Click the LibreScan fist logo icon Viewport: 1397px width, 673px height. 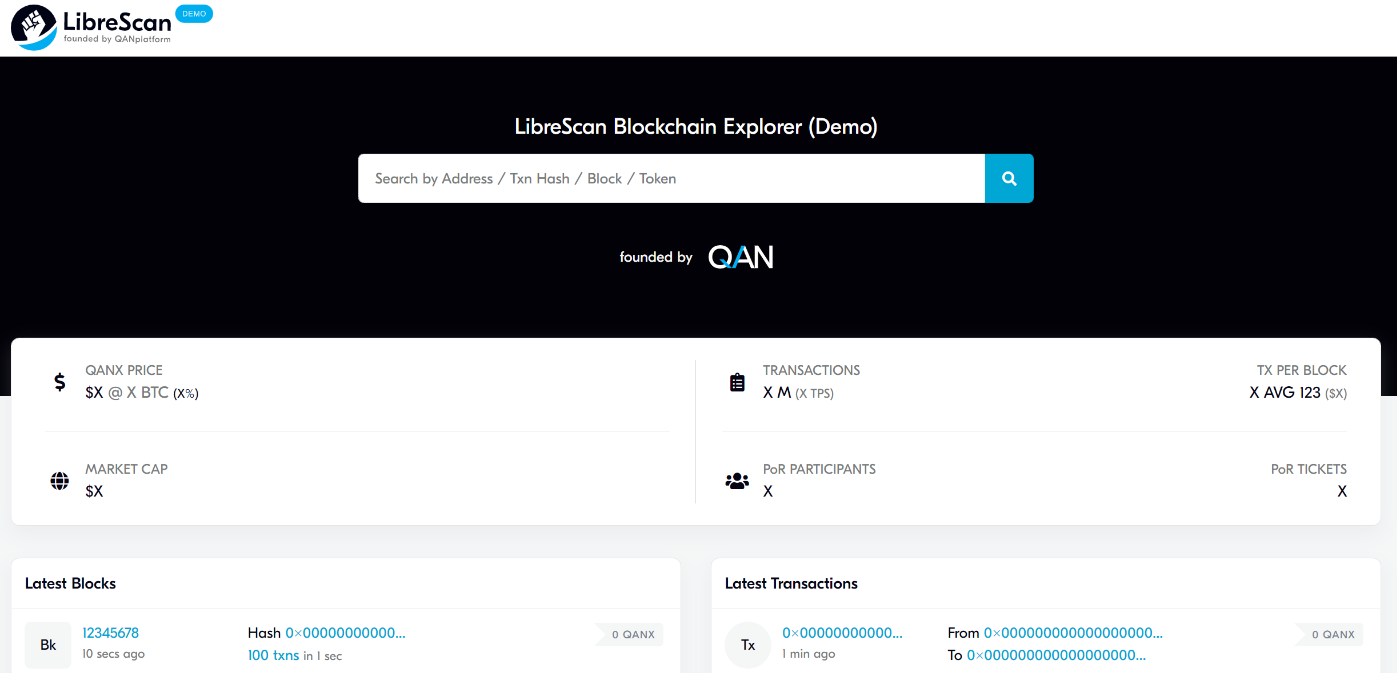pyautogui.click(x=34, y=27)
